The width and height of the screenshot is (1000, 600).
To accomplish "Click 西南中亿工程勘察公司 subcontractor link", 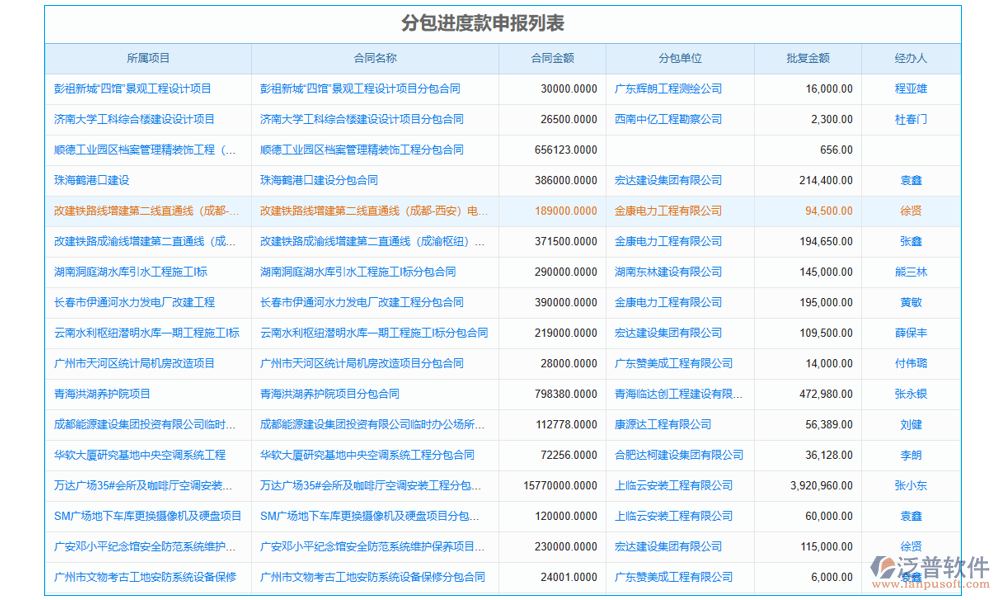I will (668, 120).
